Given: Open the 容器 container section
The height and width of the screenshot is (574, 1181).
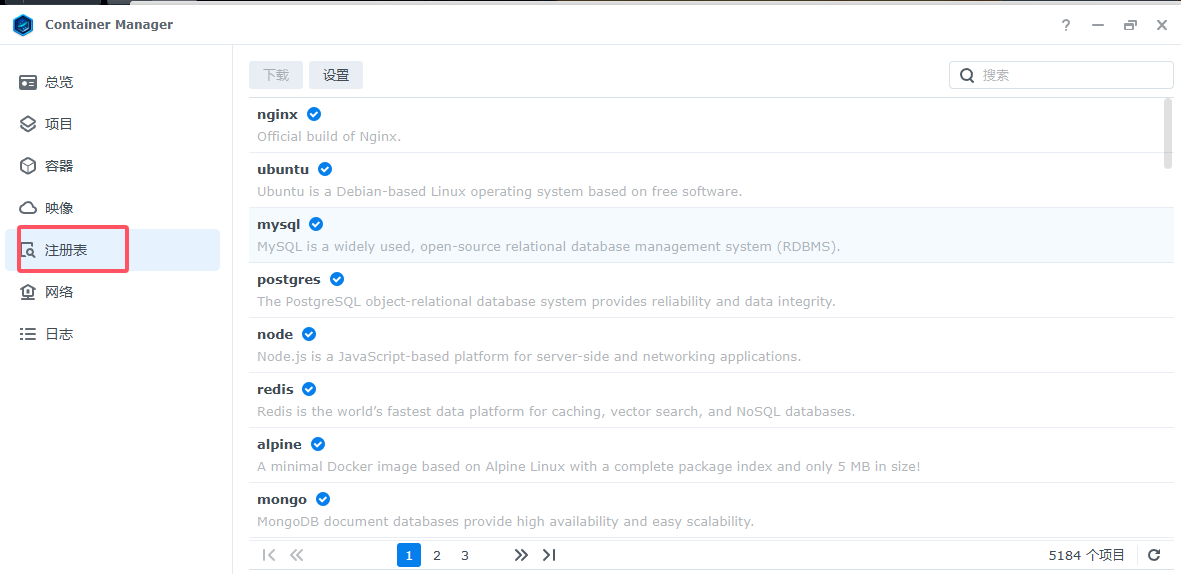Looking at the screenshot, I should coord(112,166).
